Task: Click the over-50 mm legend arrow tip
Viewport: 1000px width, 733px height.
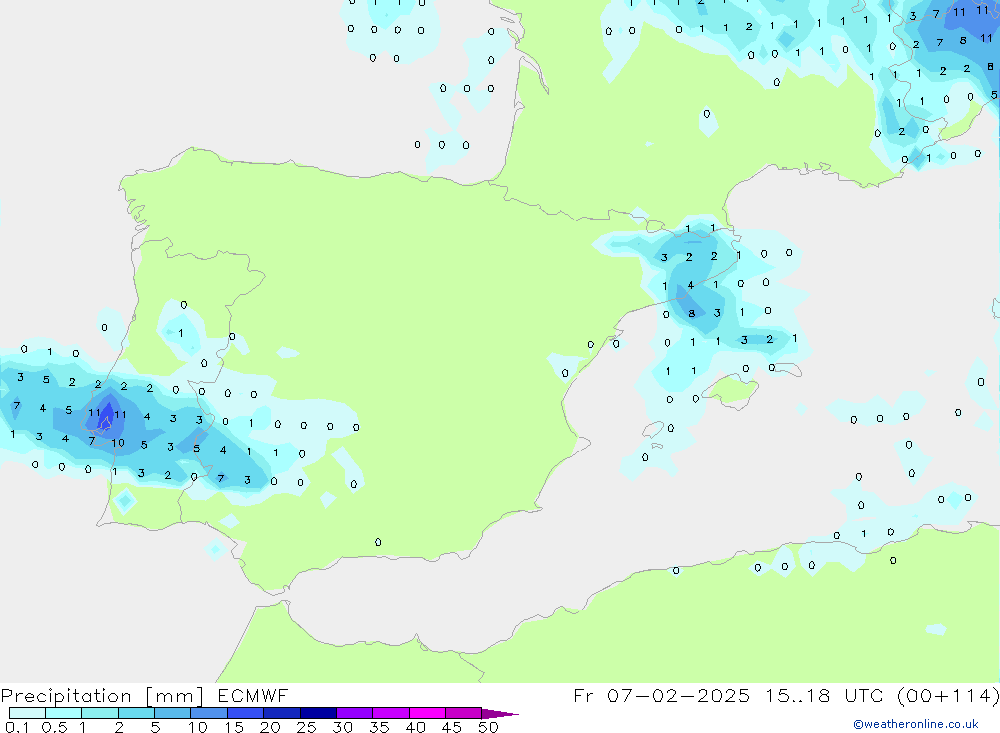Action: click(500, 714)
